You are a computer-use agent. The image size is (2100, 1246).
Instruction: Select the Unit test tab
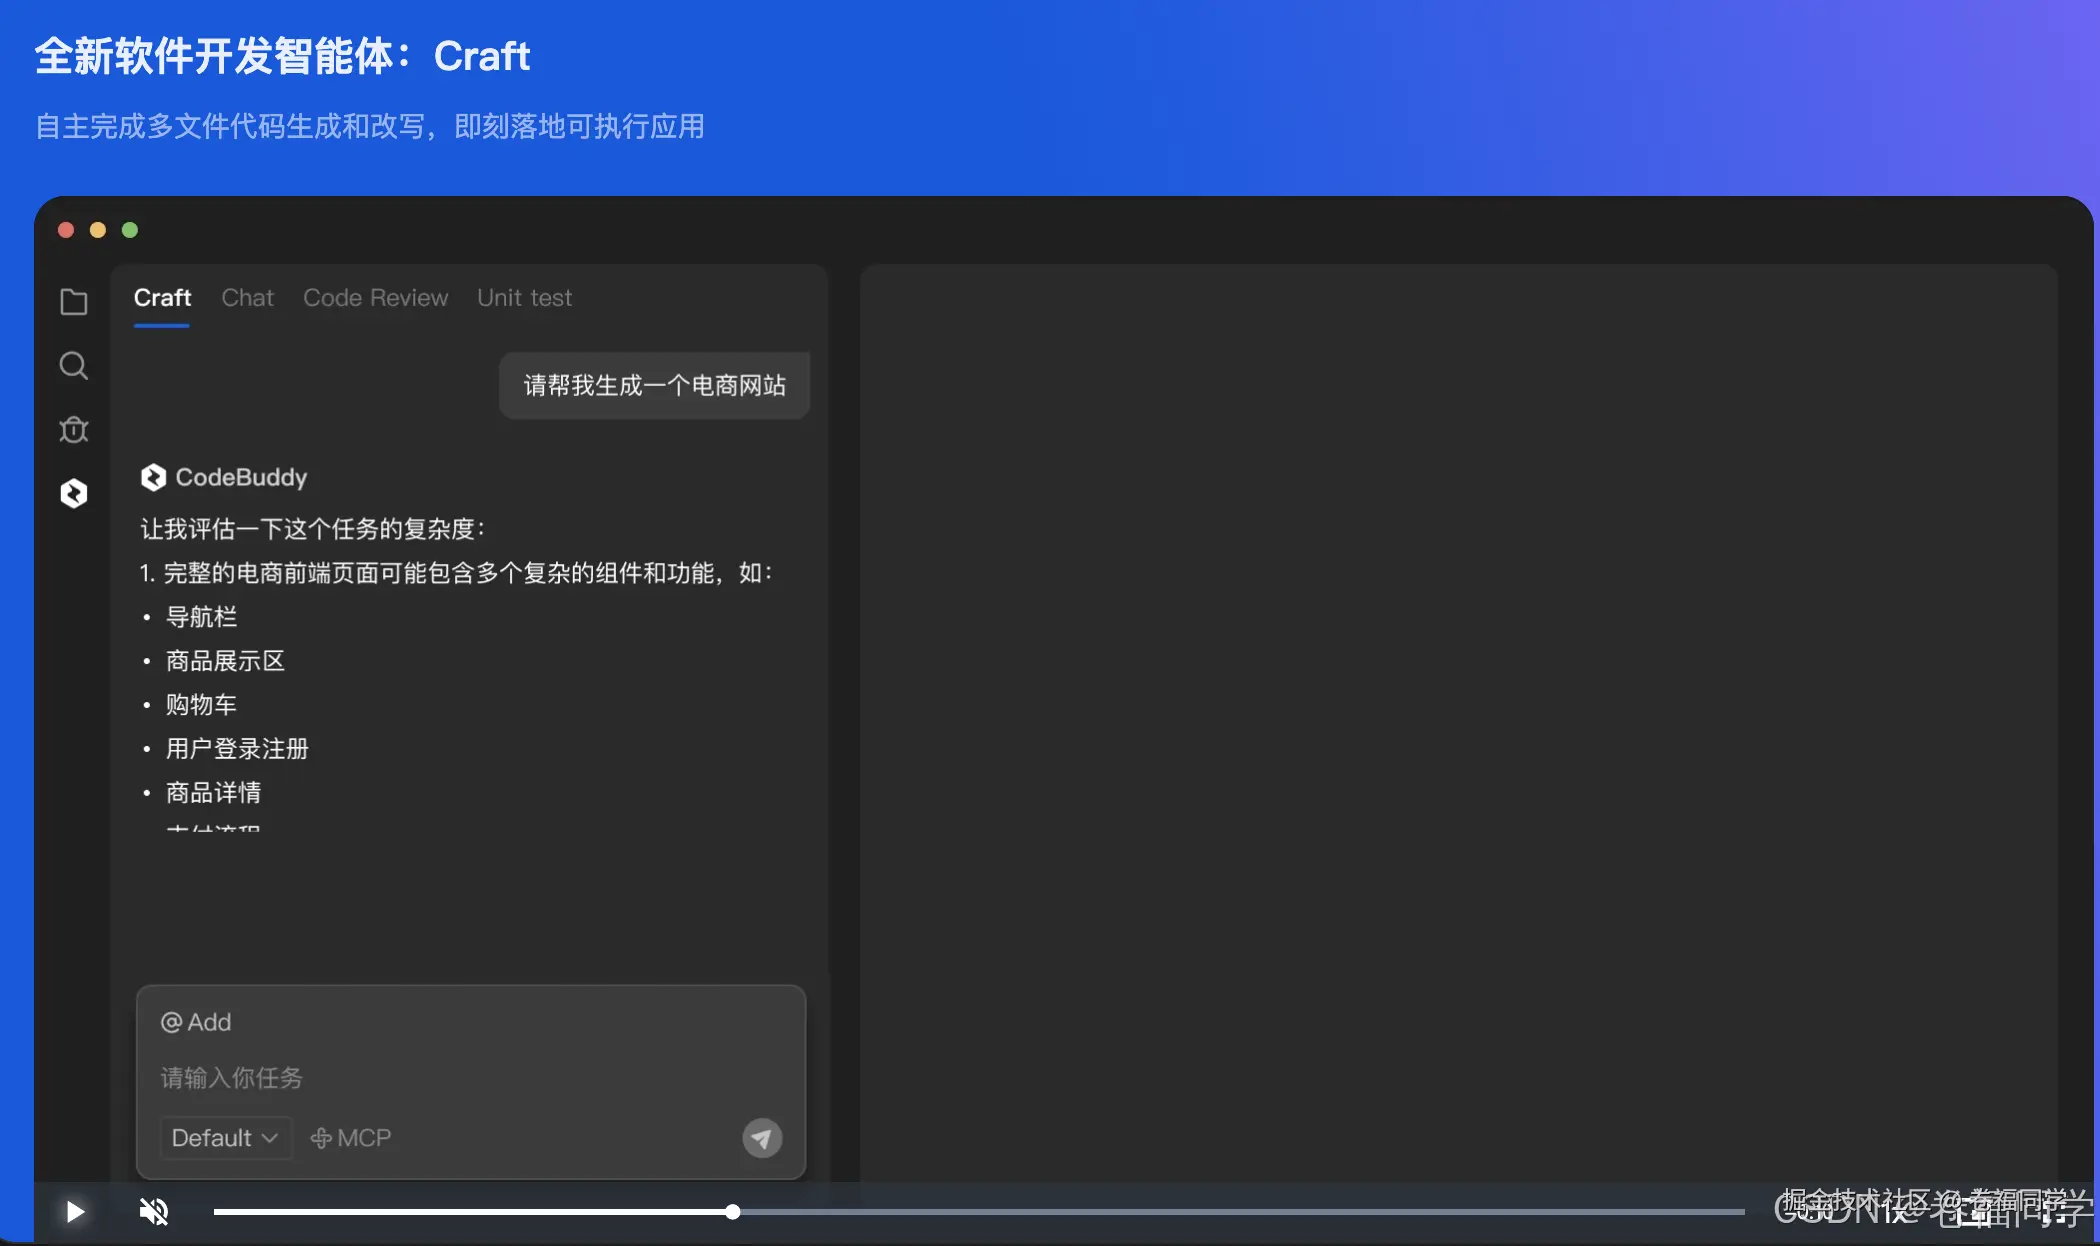tap(524, 298)
